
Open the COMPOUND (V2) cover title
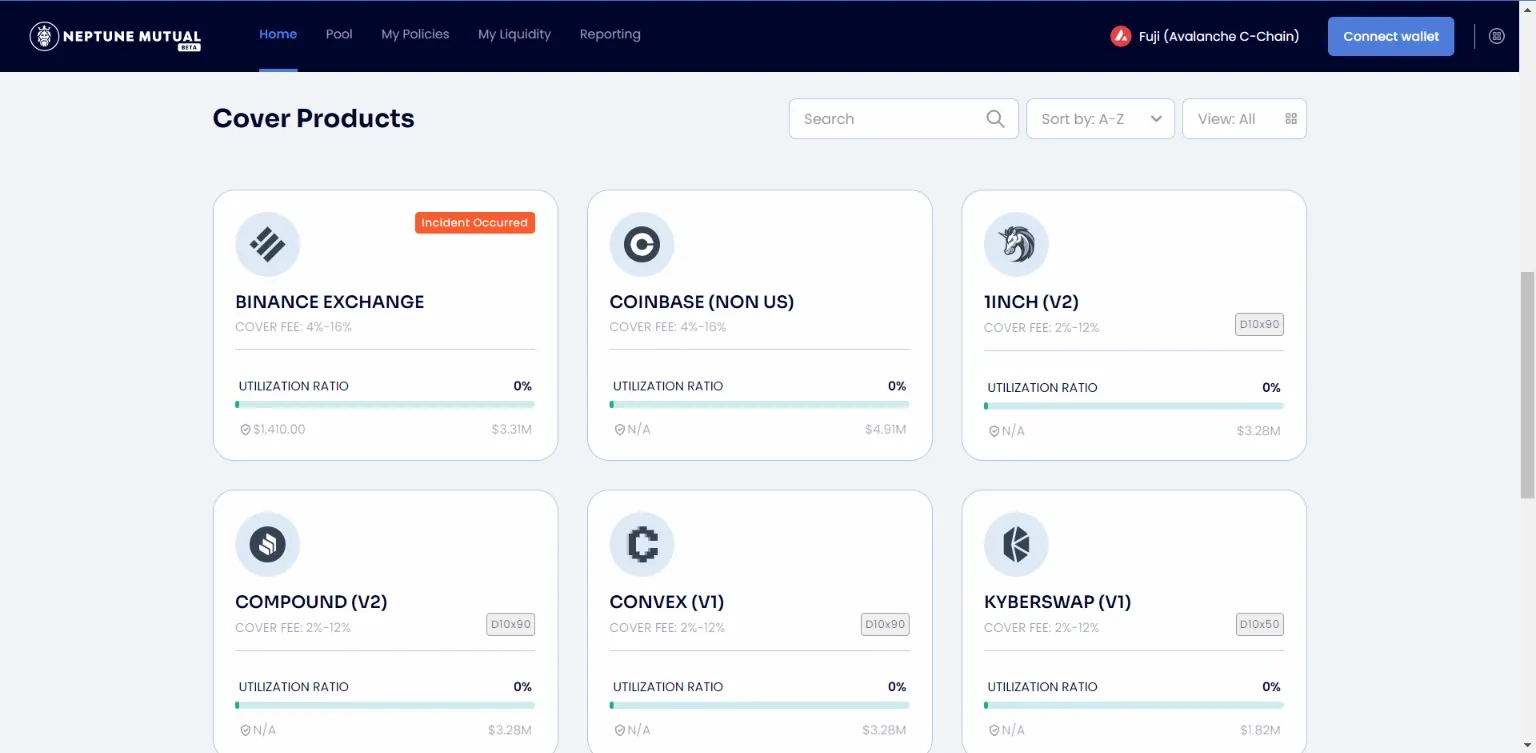pos(311,602)
